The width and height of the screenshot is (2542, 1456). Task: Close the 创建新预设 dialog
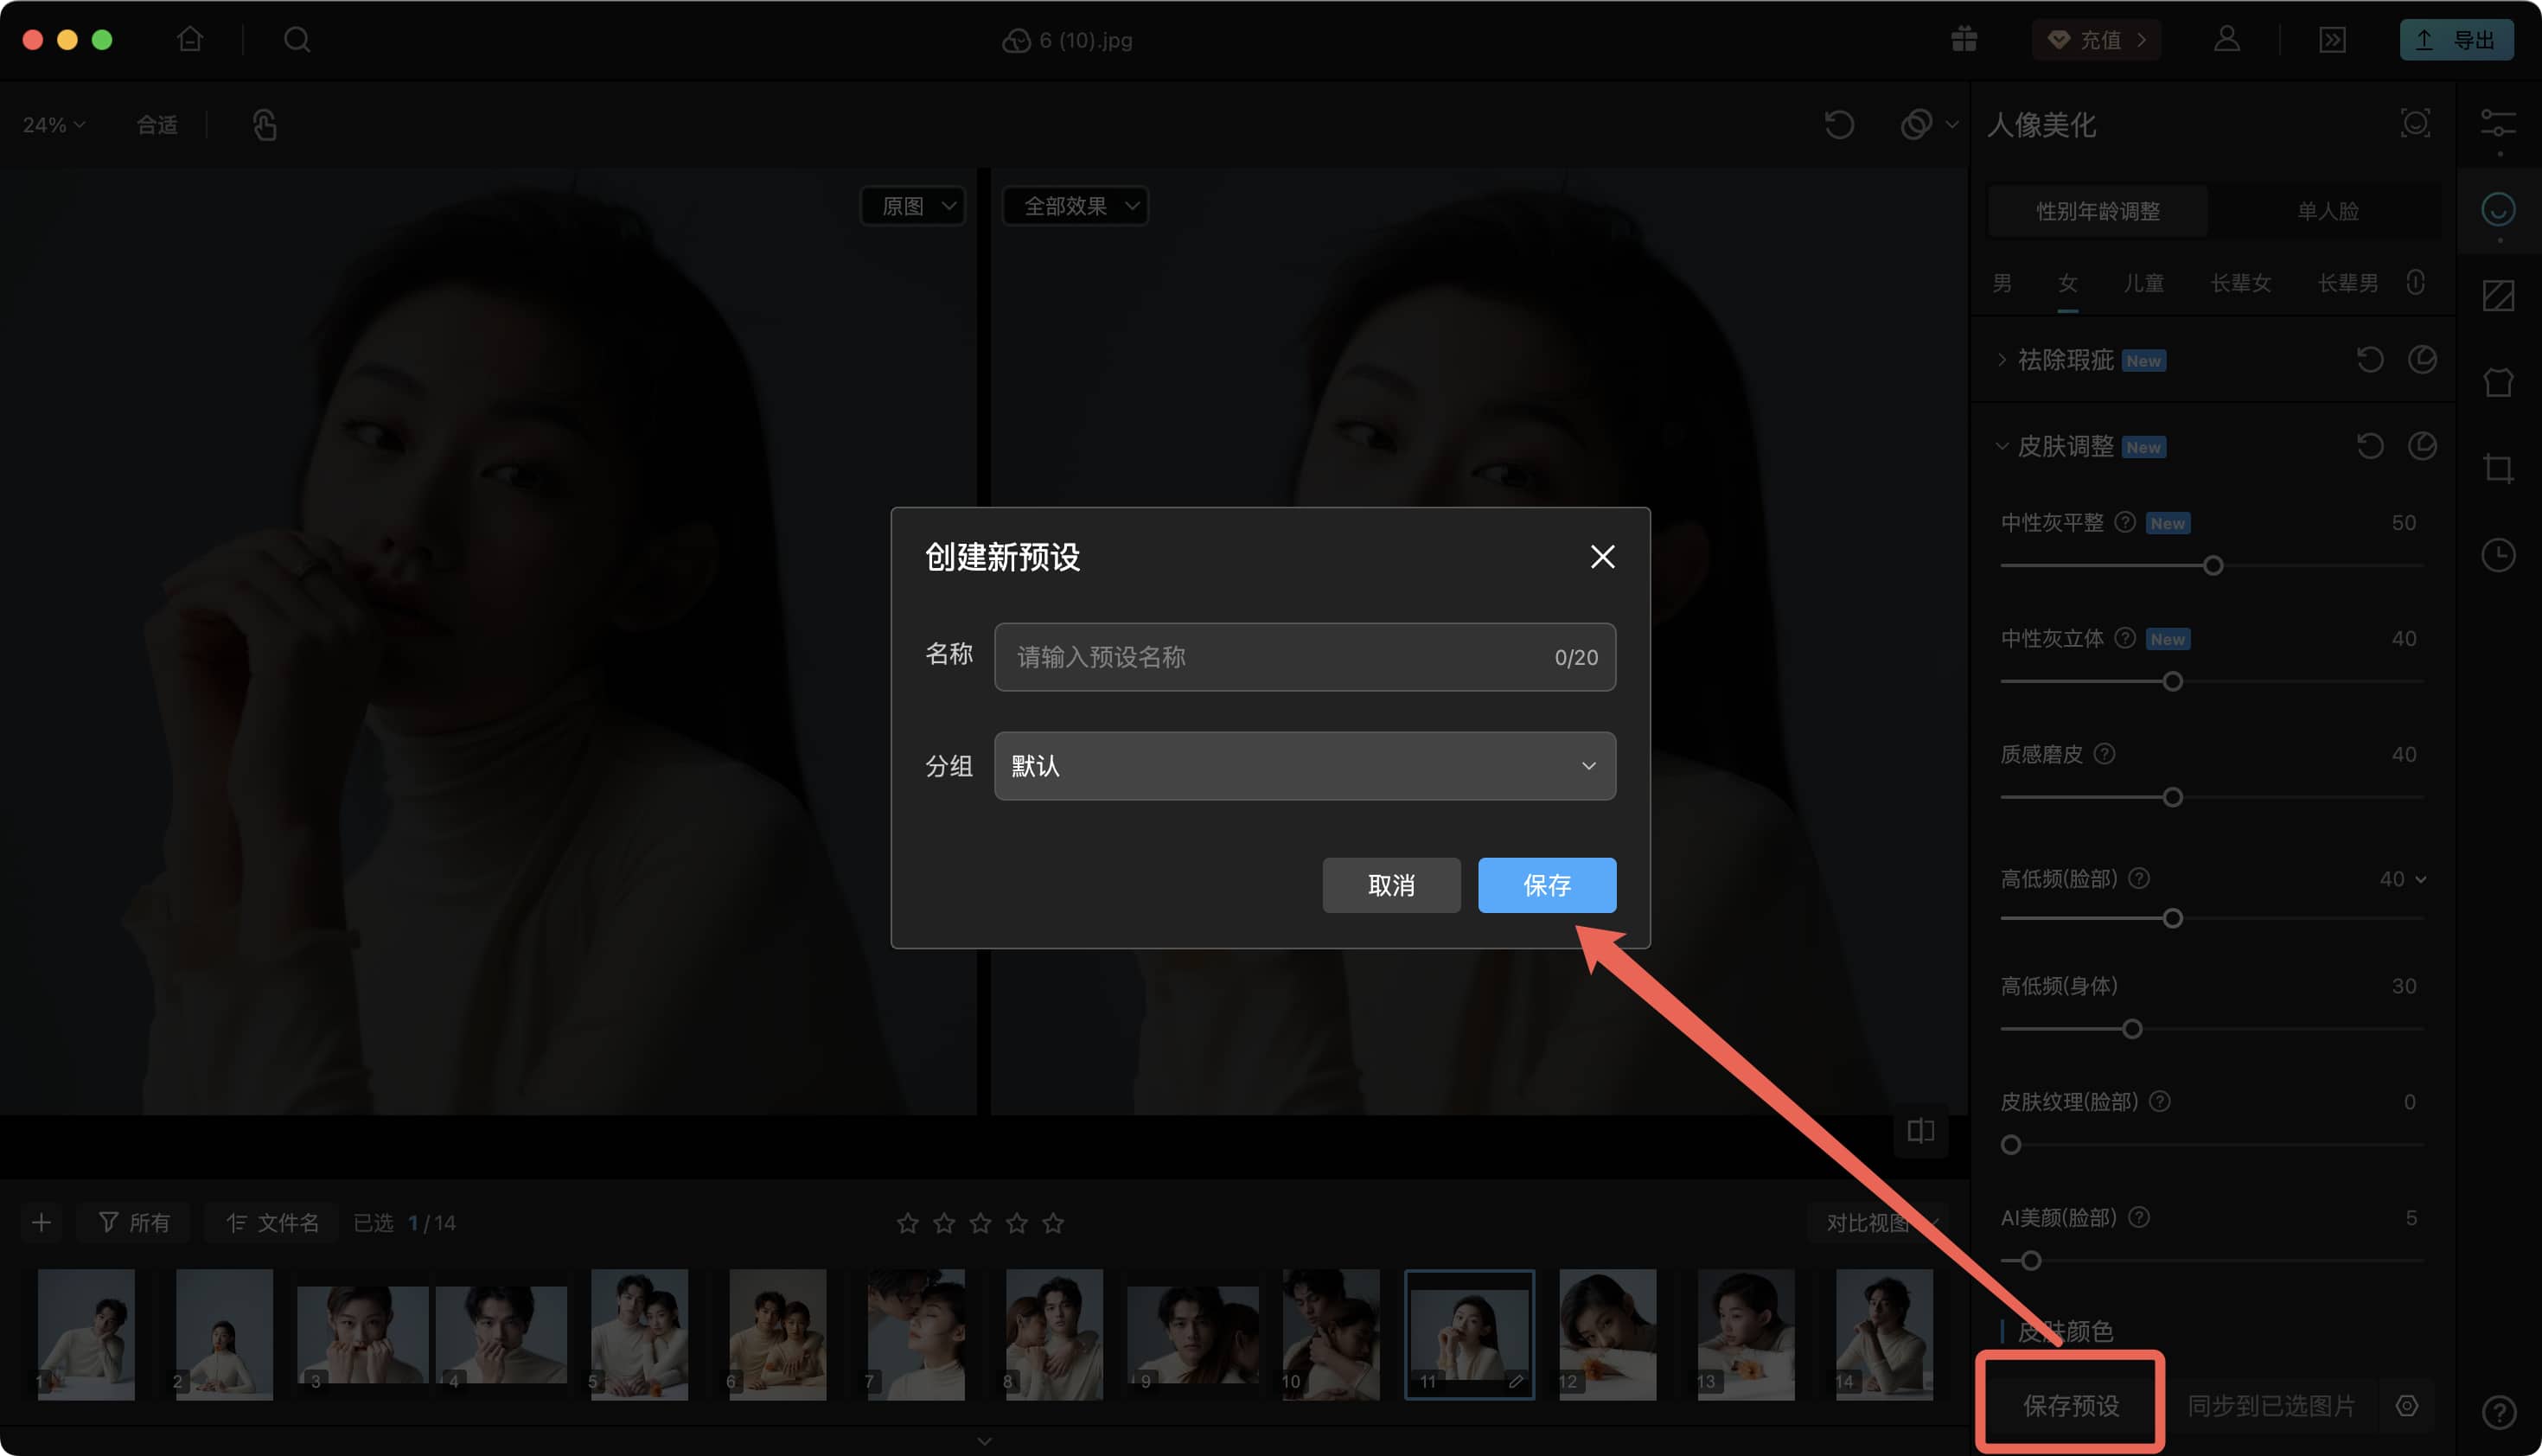(x=1602, y=557)
